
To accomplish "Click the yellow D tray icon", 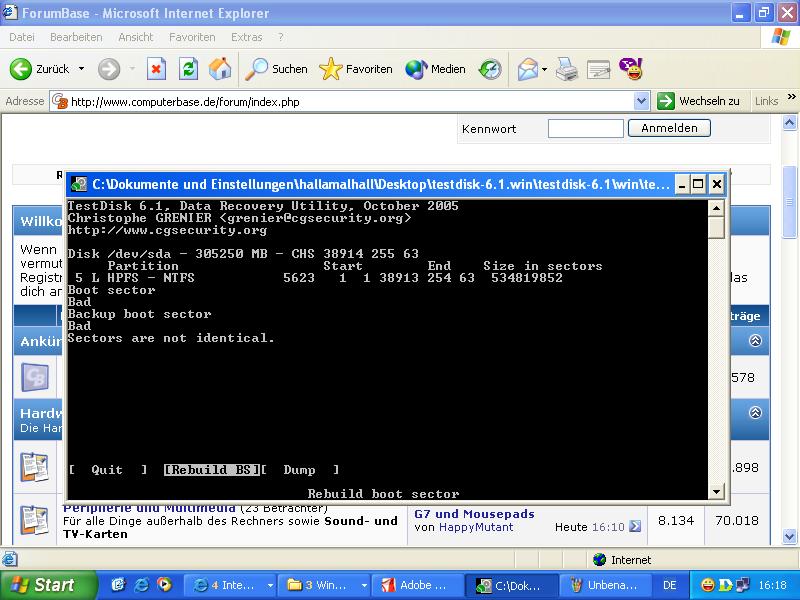I will coord(724,585).
